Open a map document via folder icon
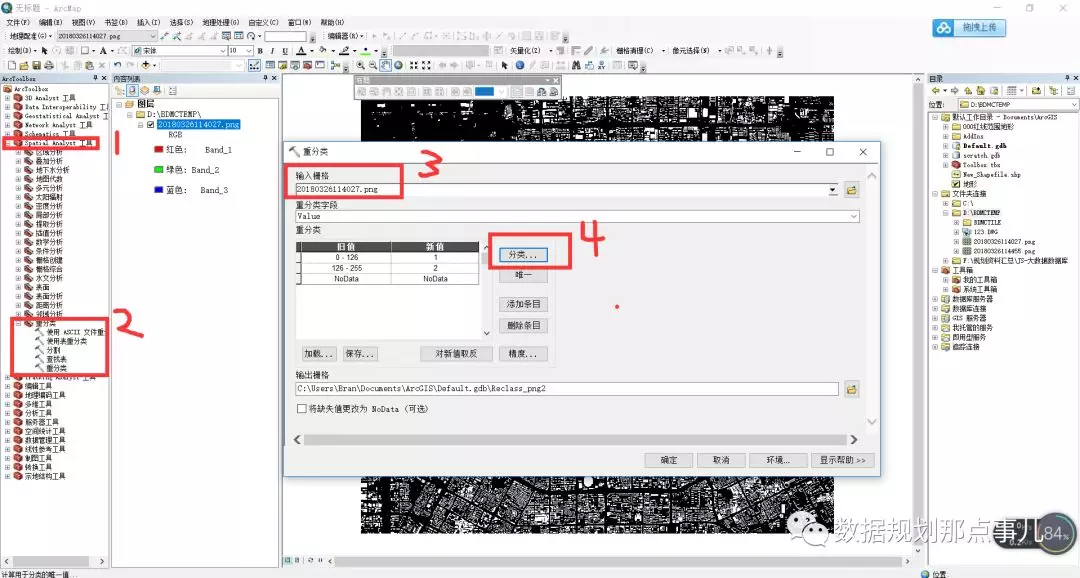1080x578 pixels. [24, 65]
